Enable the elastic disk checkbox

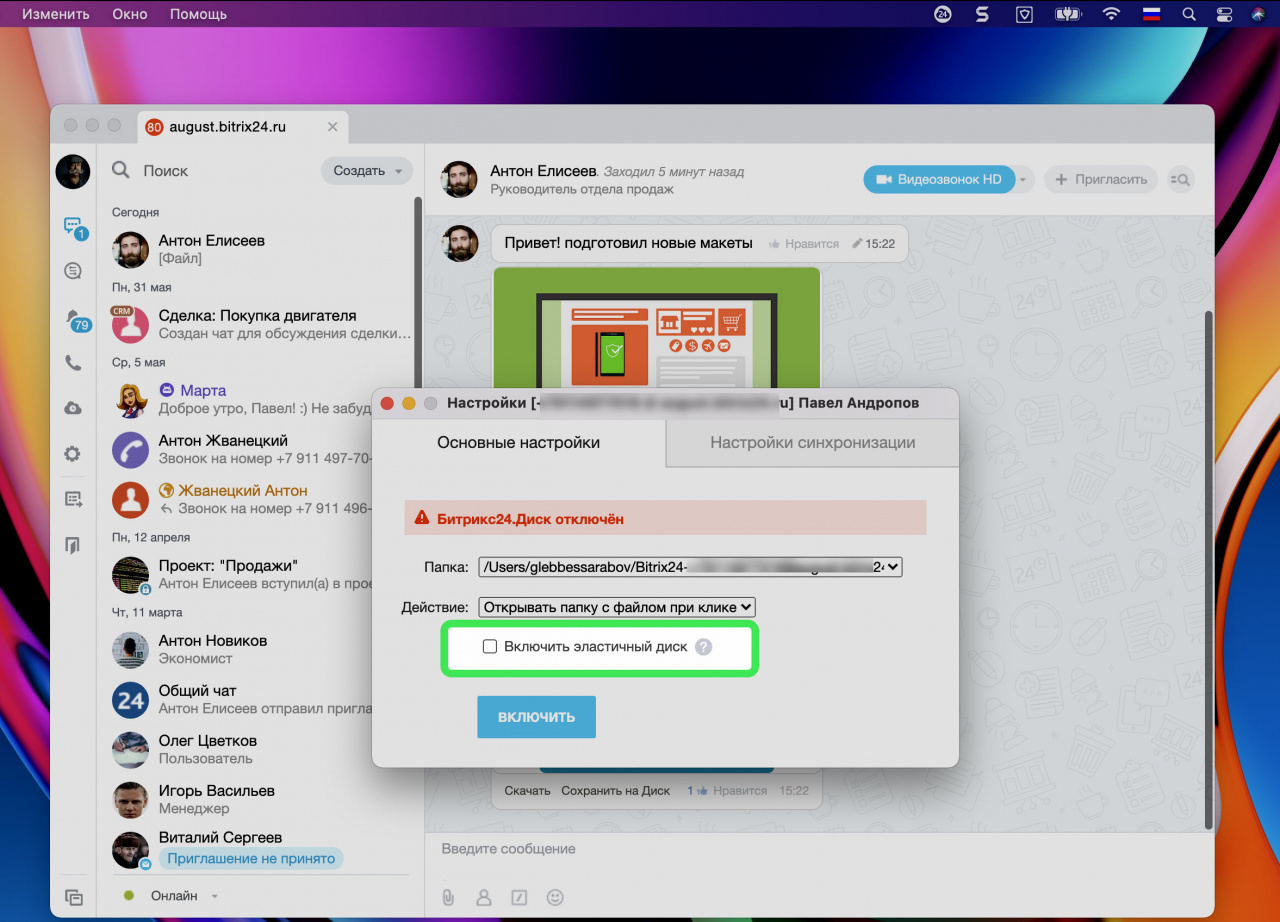[490, 647]
